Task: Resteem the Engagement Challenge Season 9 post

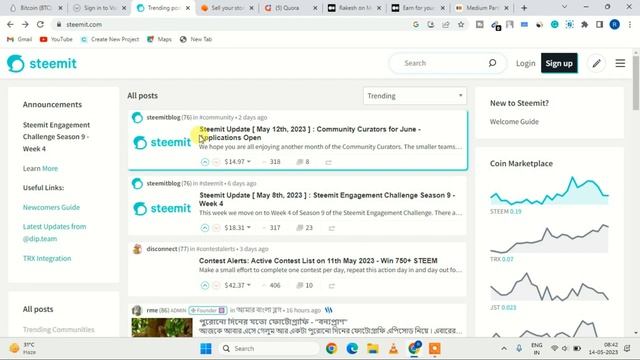Action: pos(331,228)
